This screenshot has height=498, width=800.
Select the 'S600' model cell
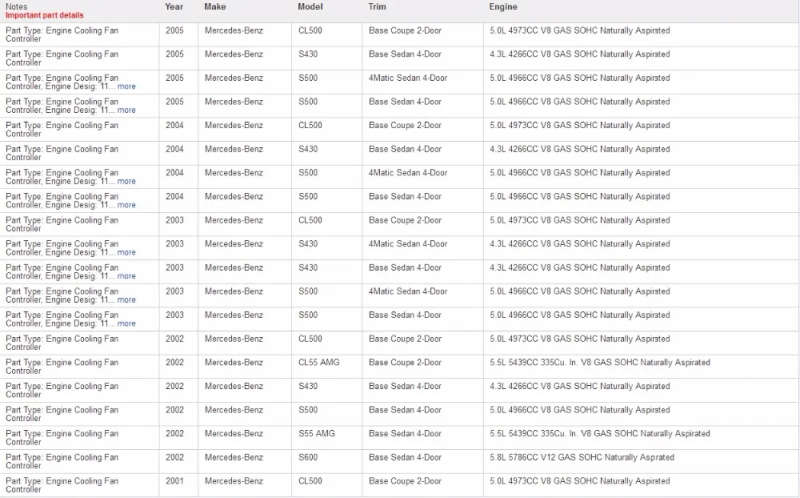pyautogui.click(x=308, y=457)
